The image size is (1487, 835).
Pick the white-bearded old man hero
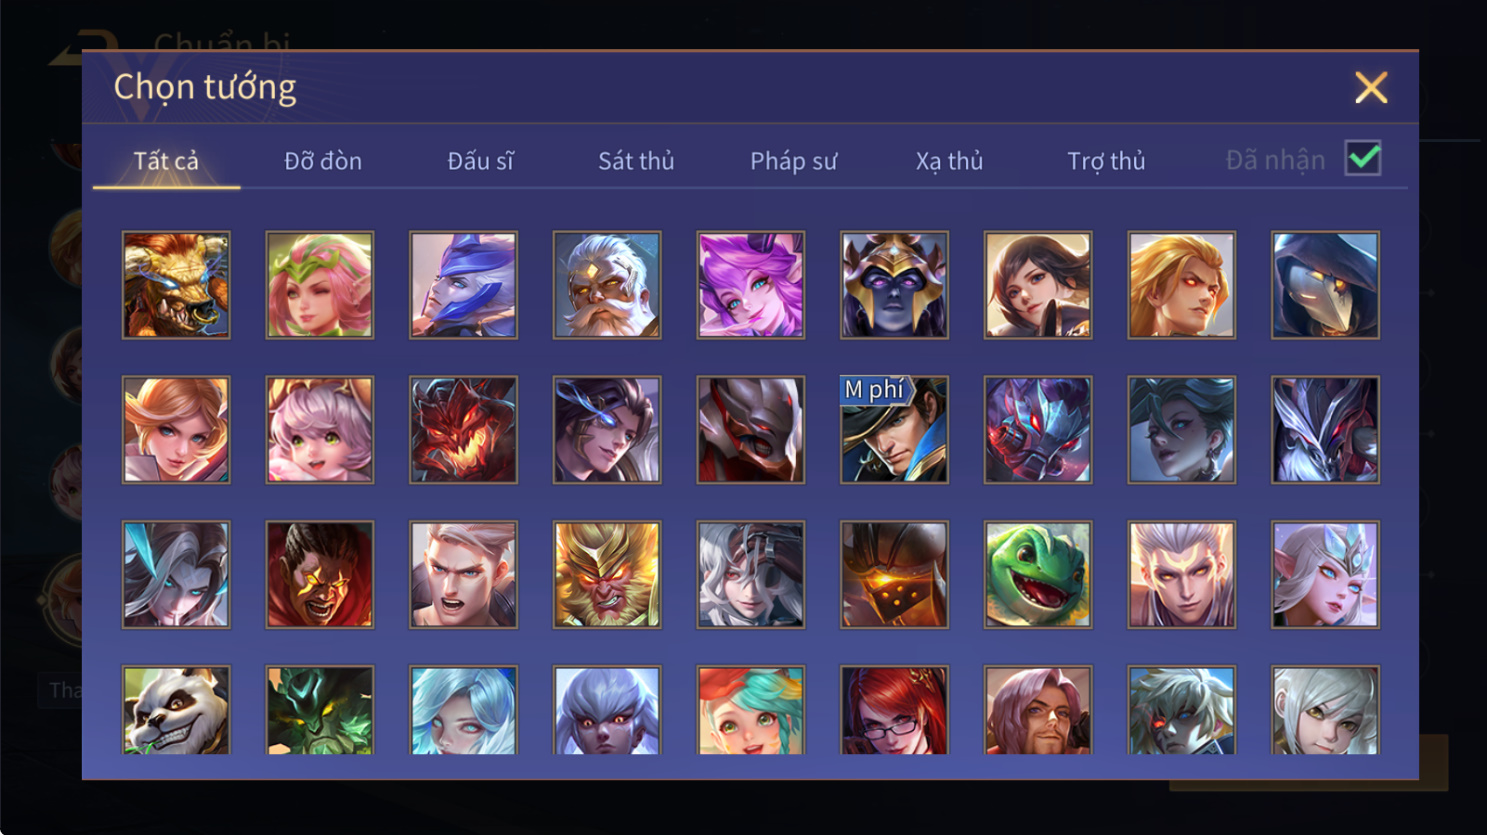tap(607, 285)
